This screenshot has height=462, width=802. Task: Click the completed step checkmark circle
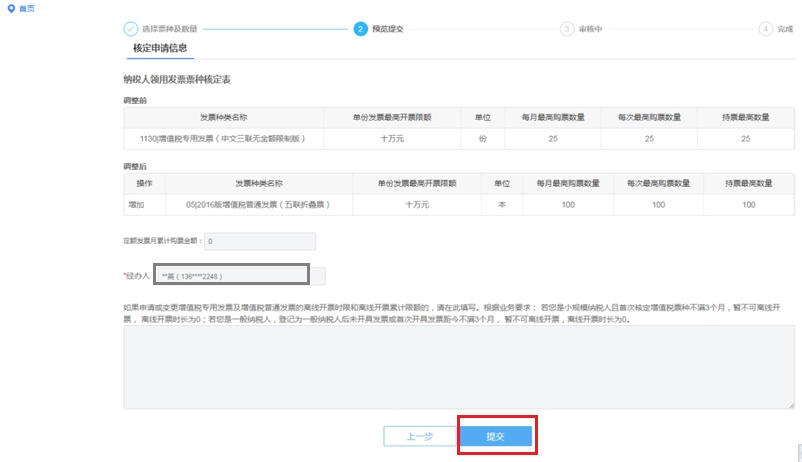[x=130, y=29]
